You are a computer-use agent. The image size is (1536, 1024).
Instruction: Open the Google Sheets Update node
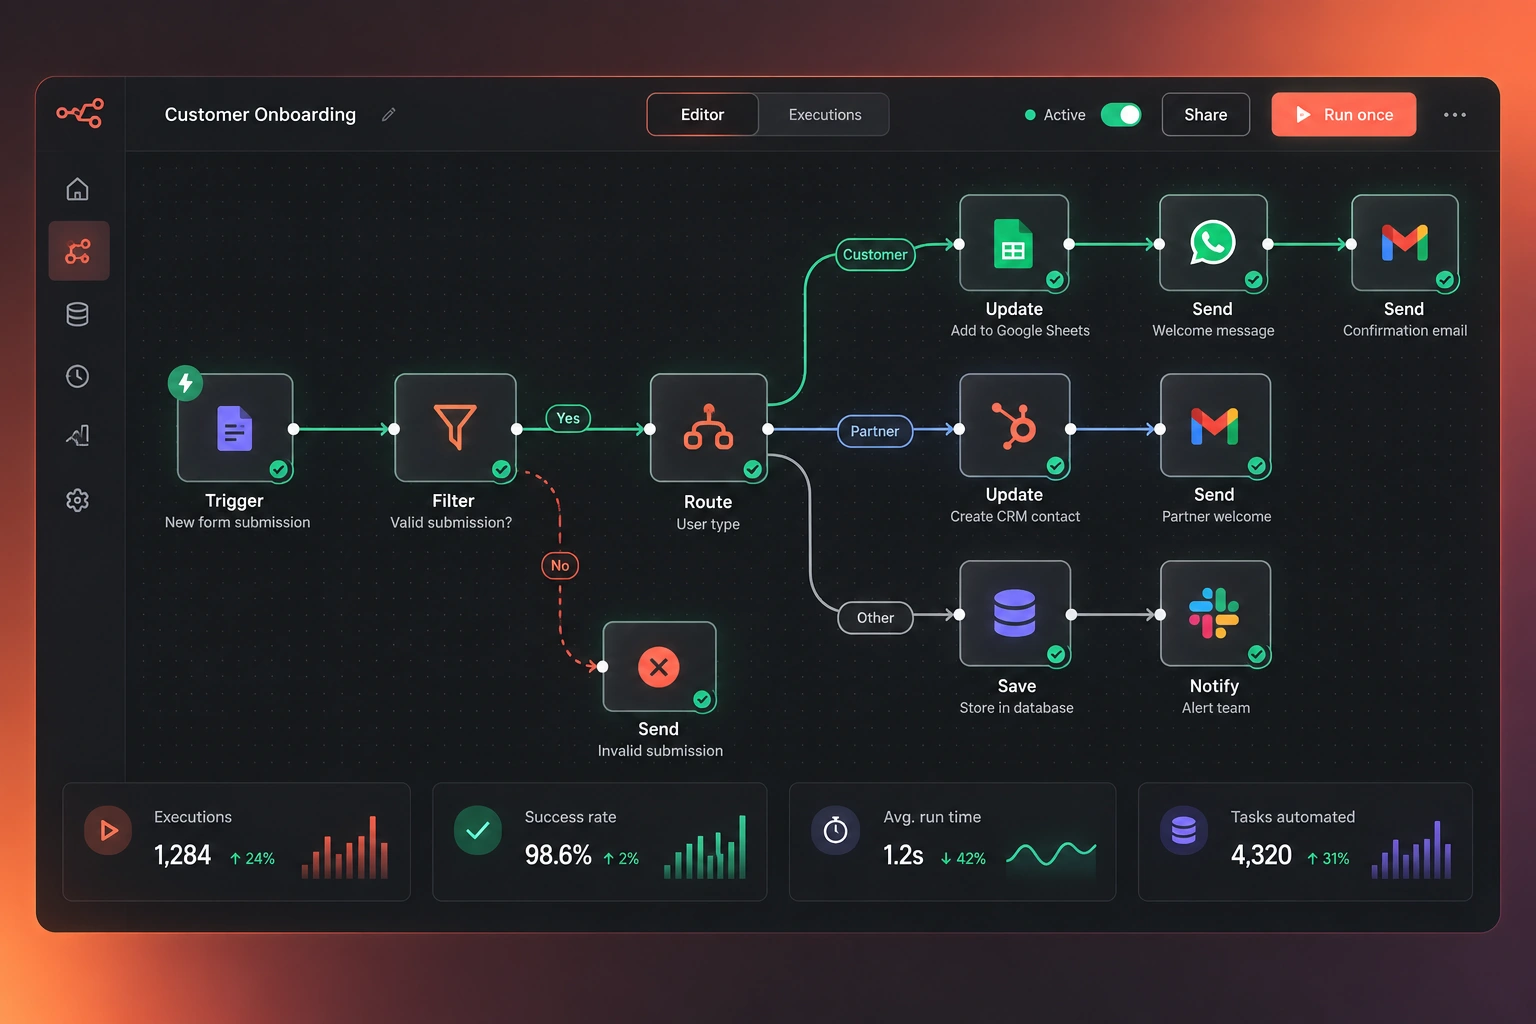pos(1014,244)
